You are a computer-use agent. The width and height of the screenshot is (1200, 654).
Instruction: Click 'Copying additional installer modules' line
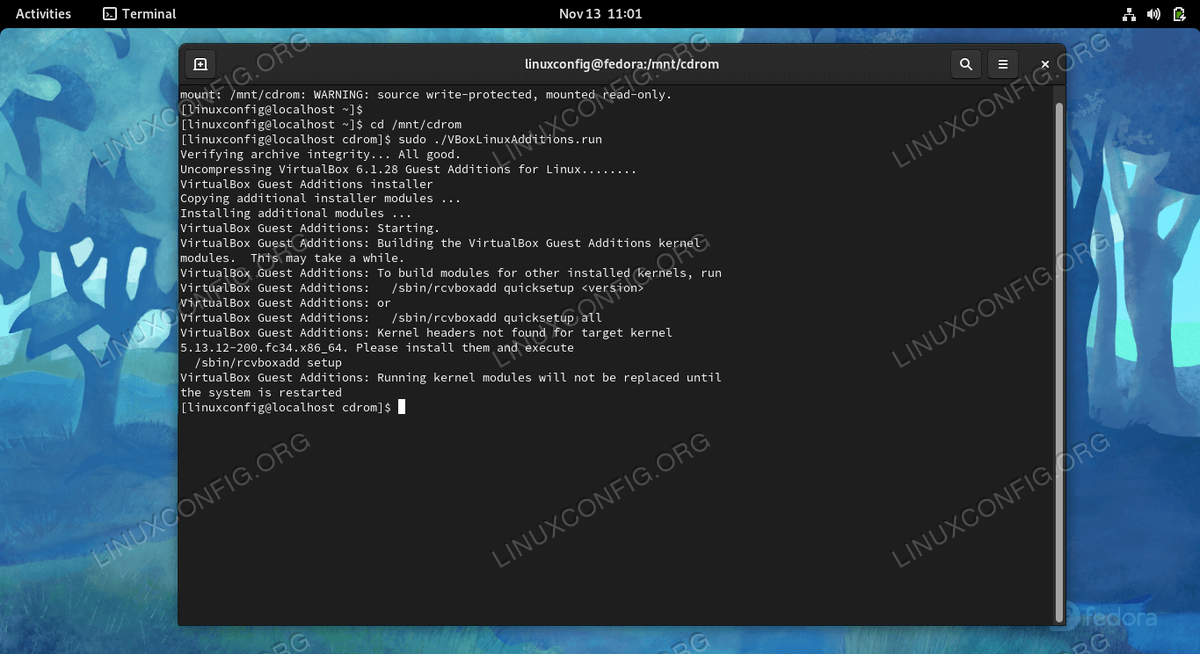(x=320, y=199)
